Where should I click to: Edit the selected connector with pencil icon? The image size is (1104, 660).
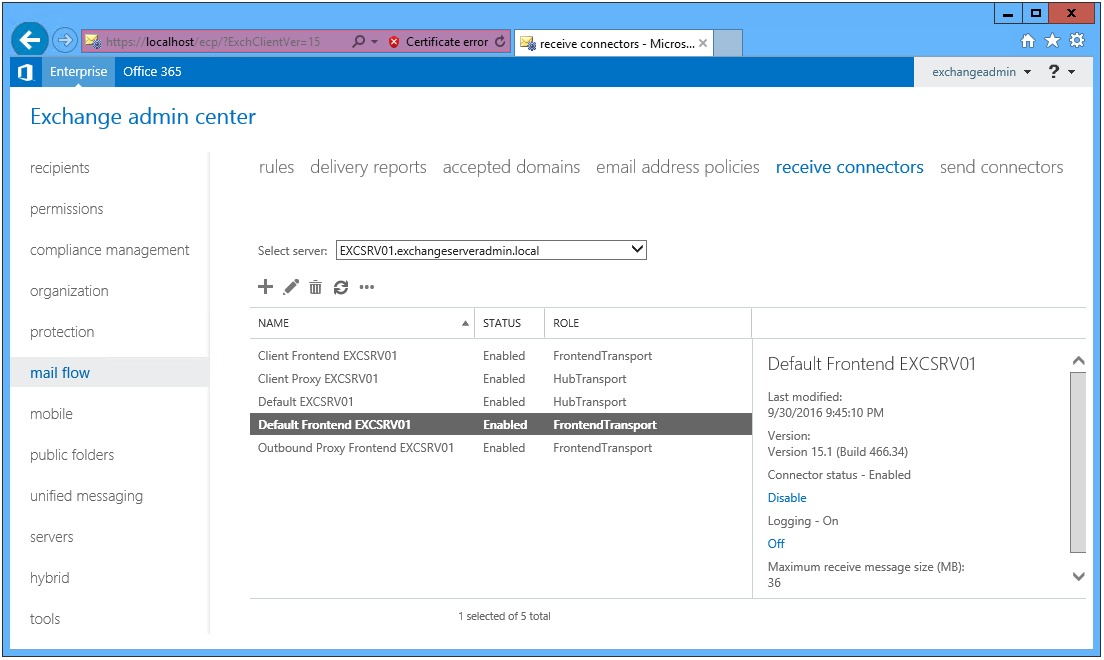click(x=291, y=287)
